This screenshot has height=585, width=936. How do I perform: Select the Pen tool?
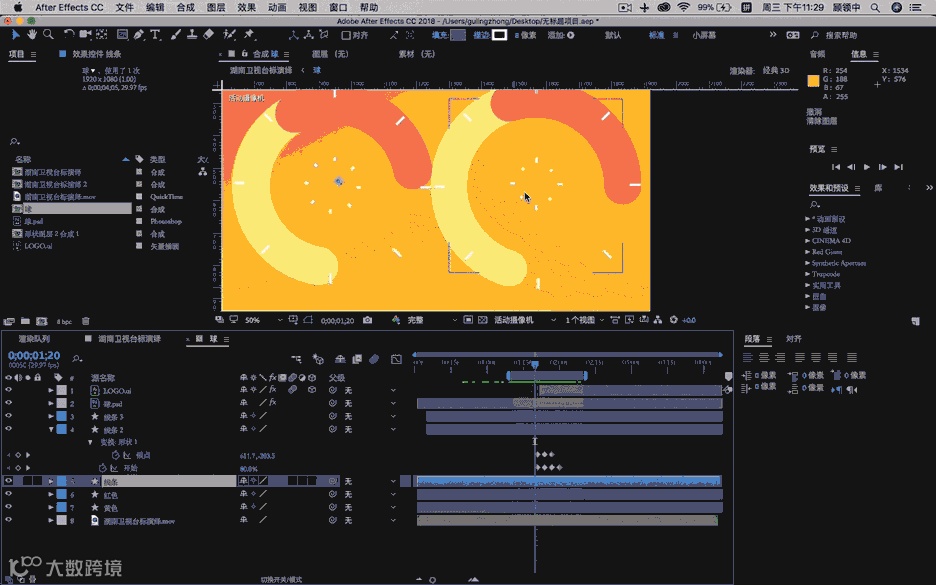pyautogui.click(x=139, y=34)
